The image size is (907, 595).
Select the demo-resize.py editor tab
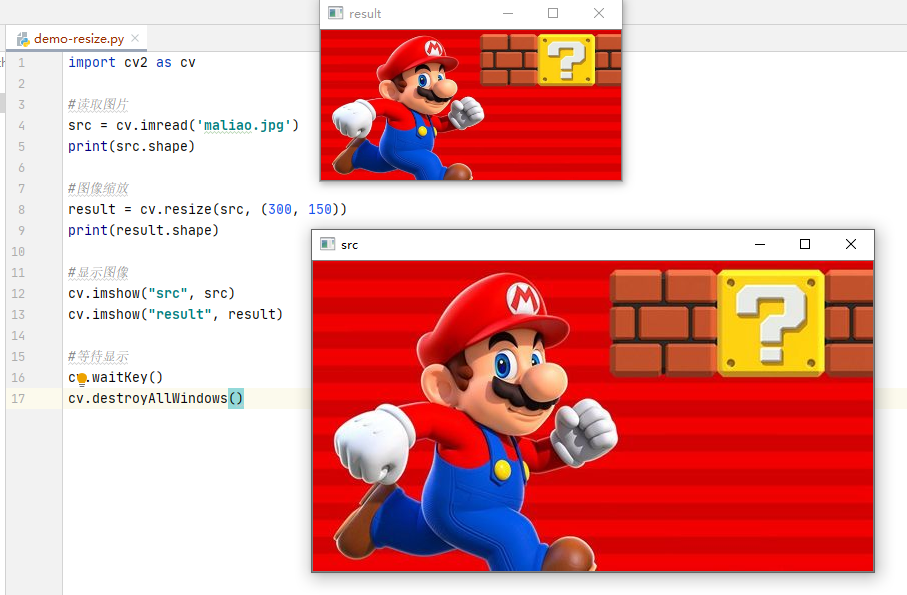(x=76, y=39)
